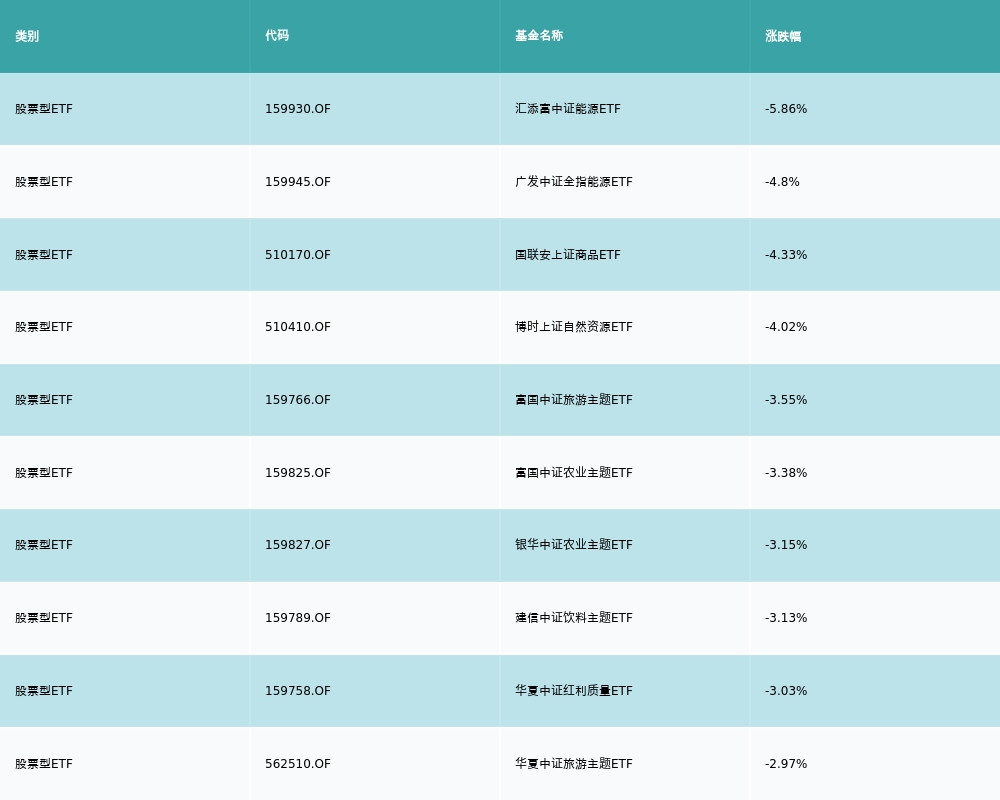
Task: Click fund name 银华中证农业主题ETF
Action: click(x=574, y=545)
